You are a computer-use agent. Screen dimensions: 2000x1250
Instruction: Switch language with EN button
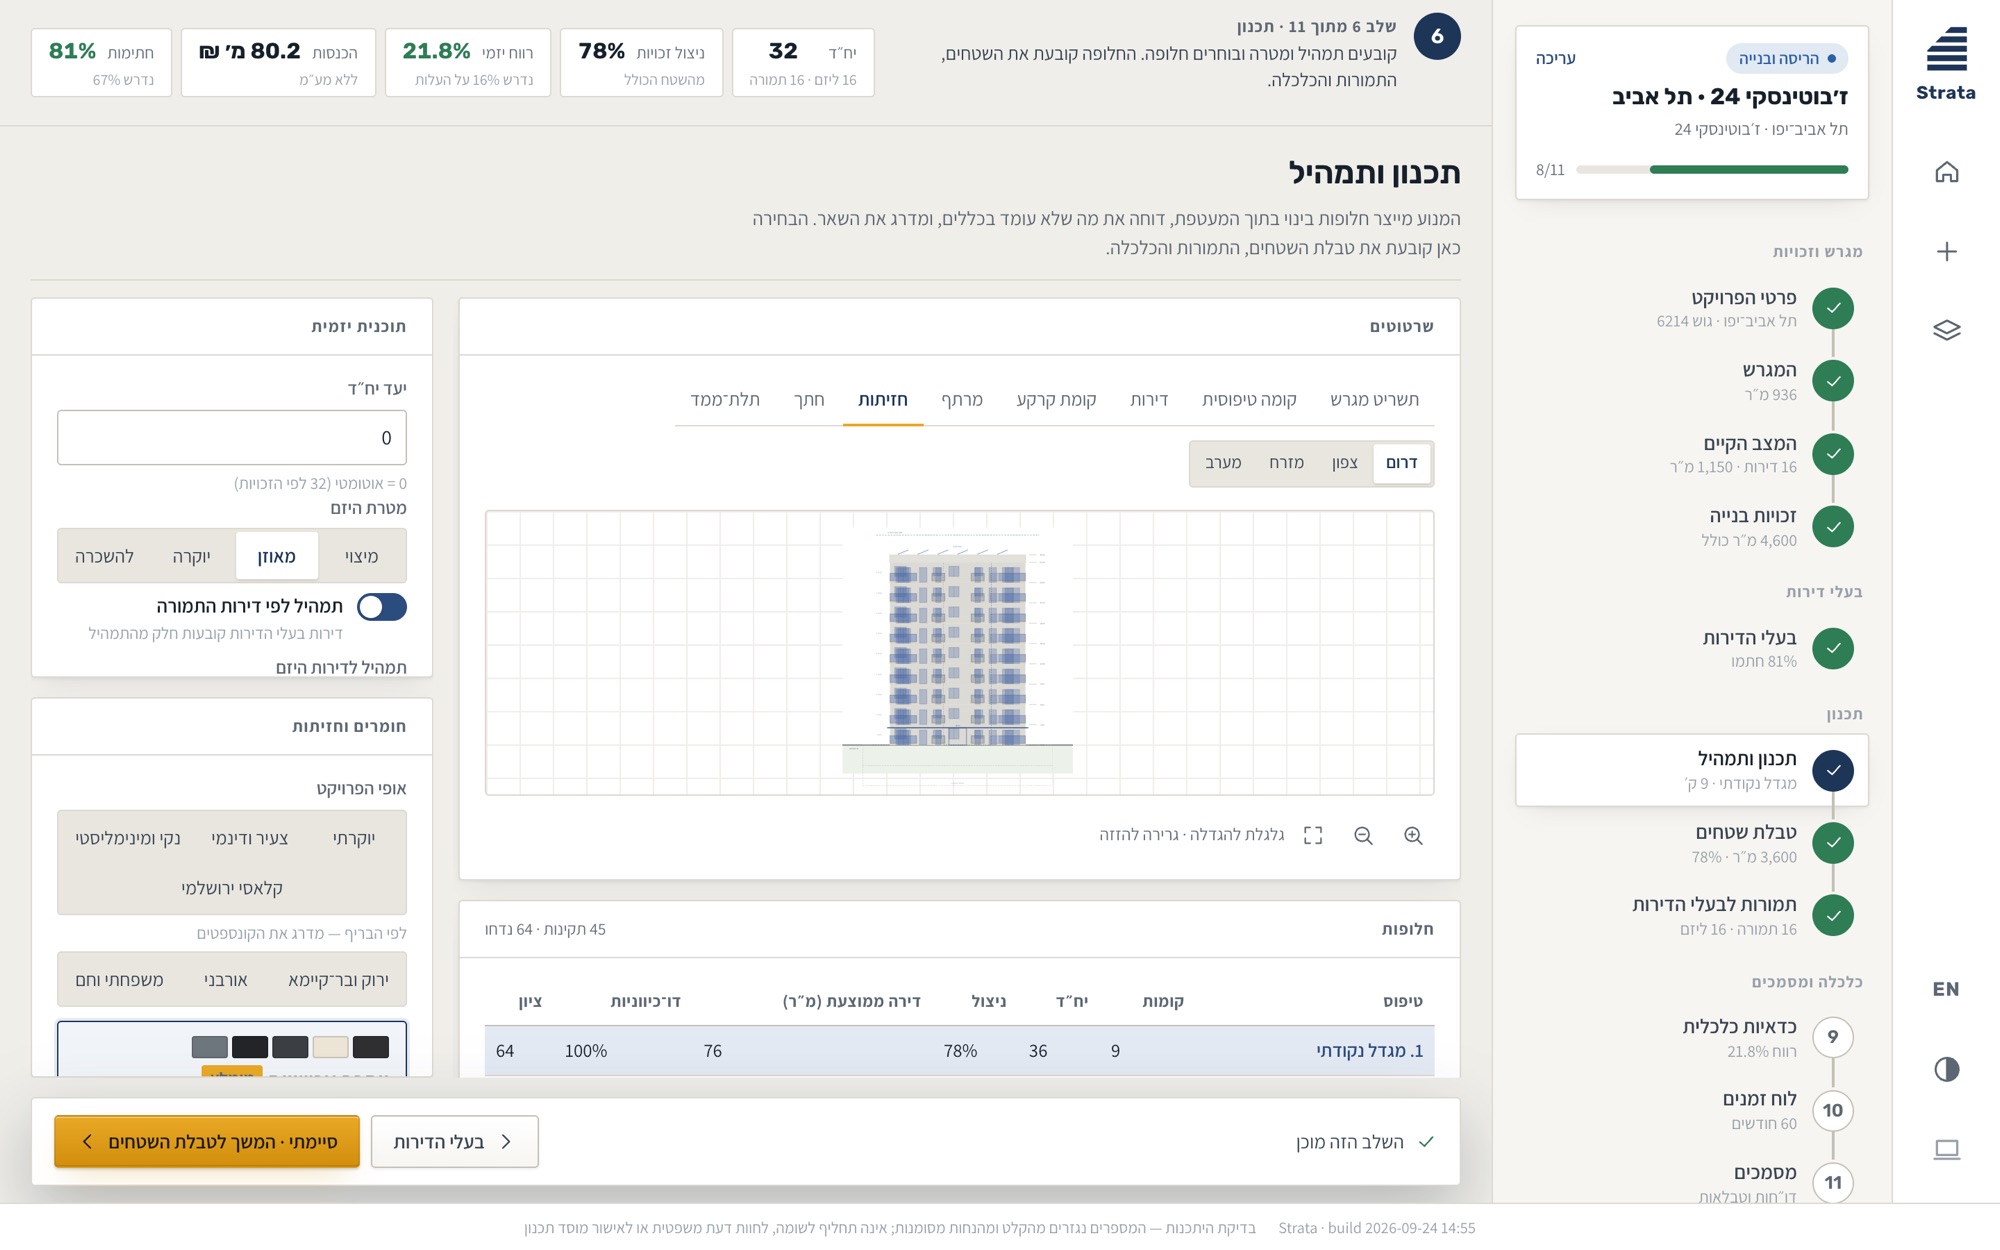click(x=1946, y=989)
